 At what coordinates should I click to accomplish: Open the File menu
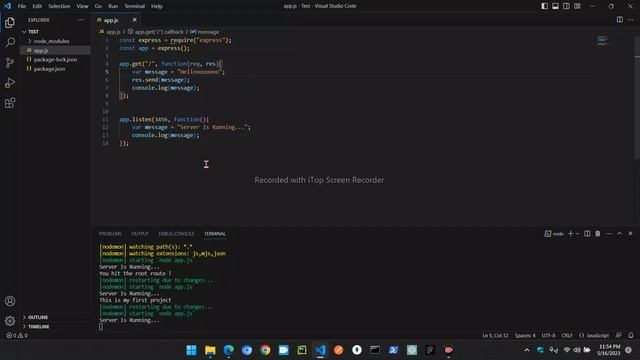22,6
